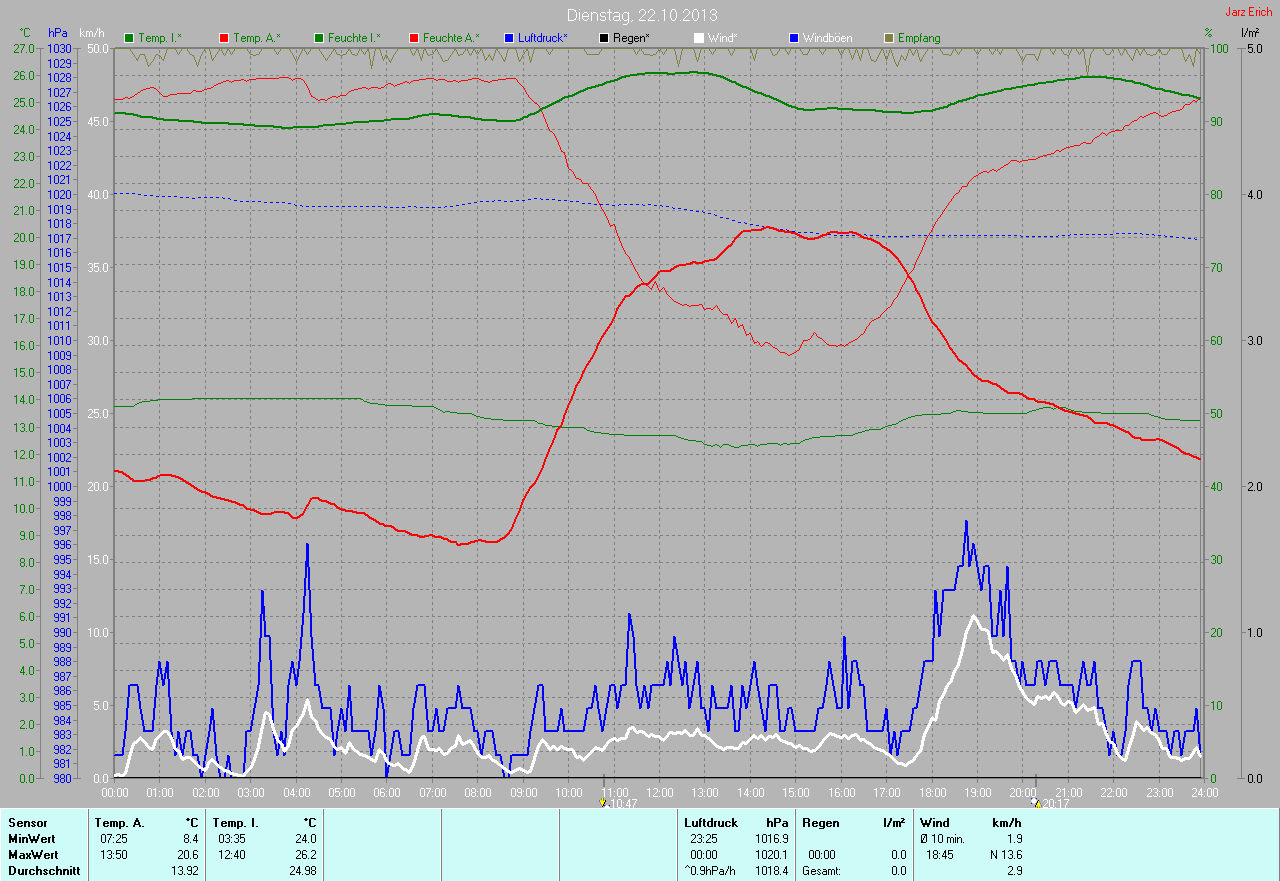1280x881 pixels.
Task: Click the 'hPa' axis unit label above the chart
Action: 57,33
